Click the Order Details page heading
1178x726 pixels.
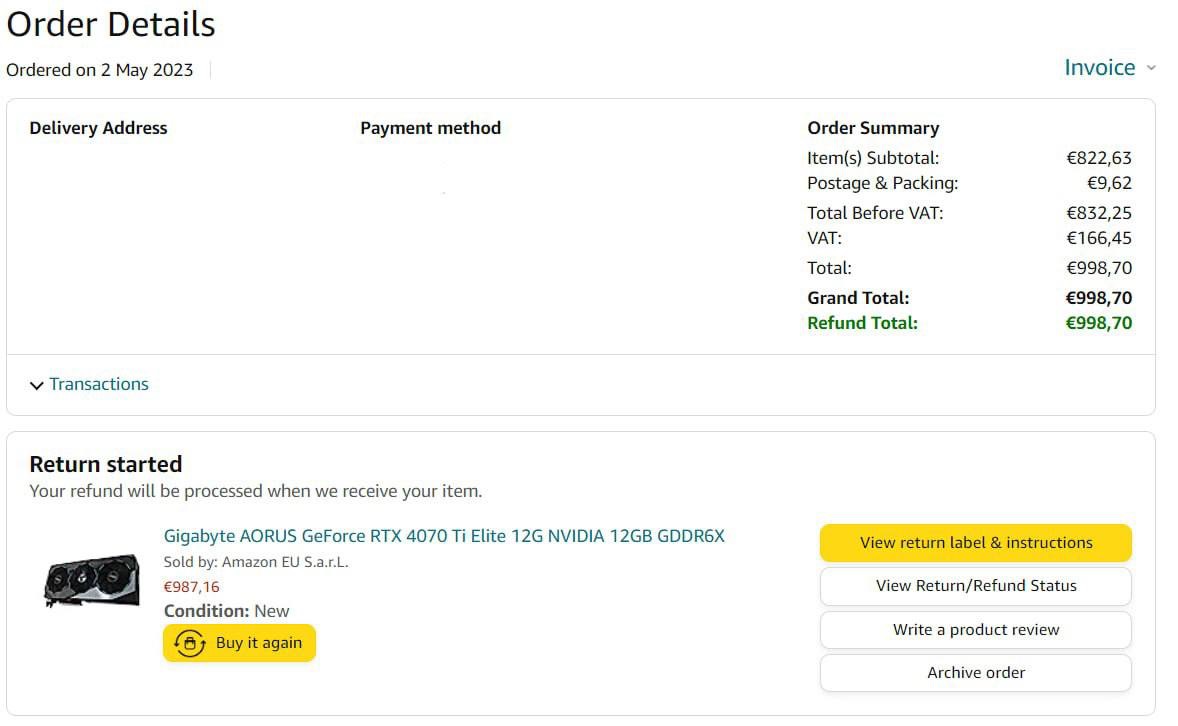point(110,24)
